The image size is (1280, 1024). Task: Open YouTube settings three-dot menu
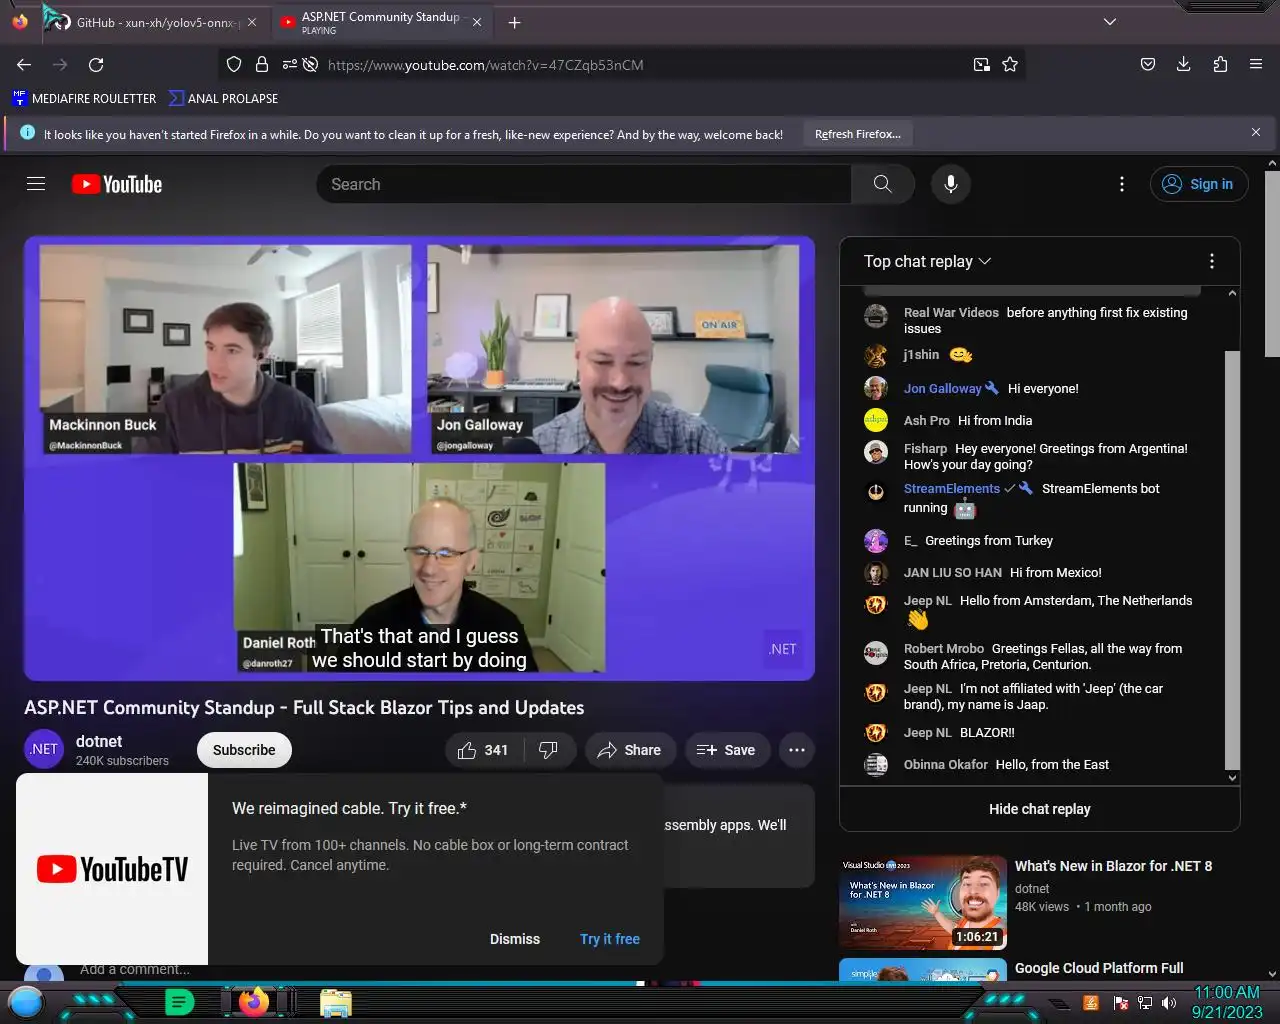point(1122,184)
